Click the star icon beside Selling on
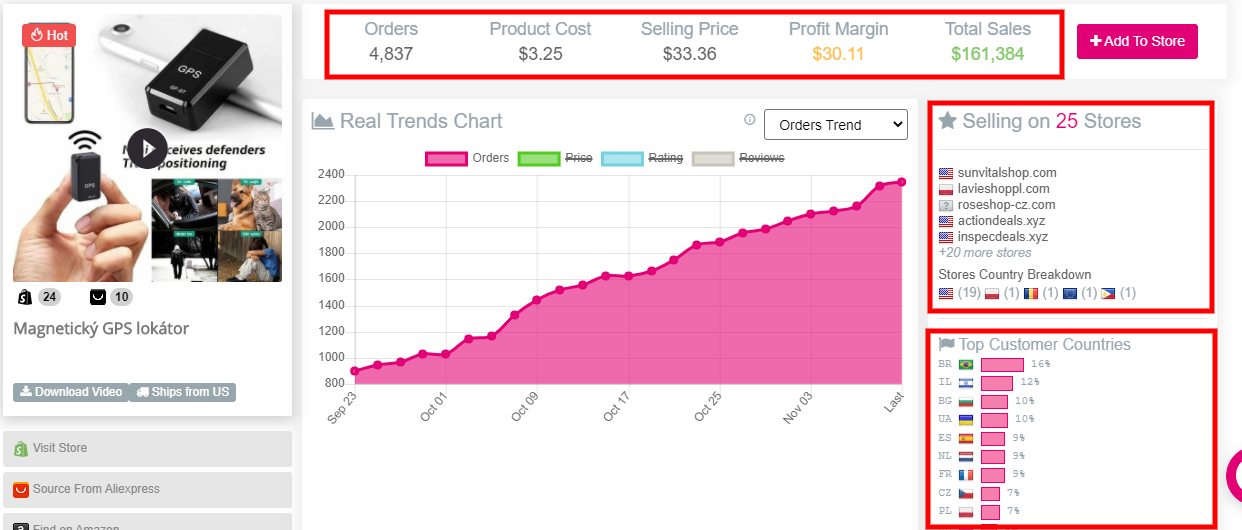The image size is (1242, 530). pyautogui.click(x=948, y=121)
